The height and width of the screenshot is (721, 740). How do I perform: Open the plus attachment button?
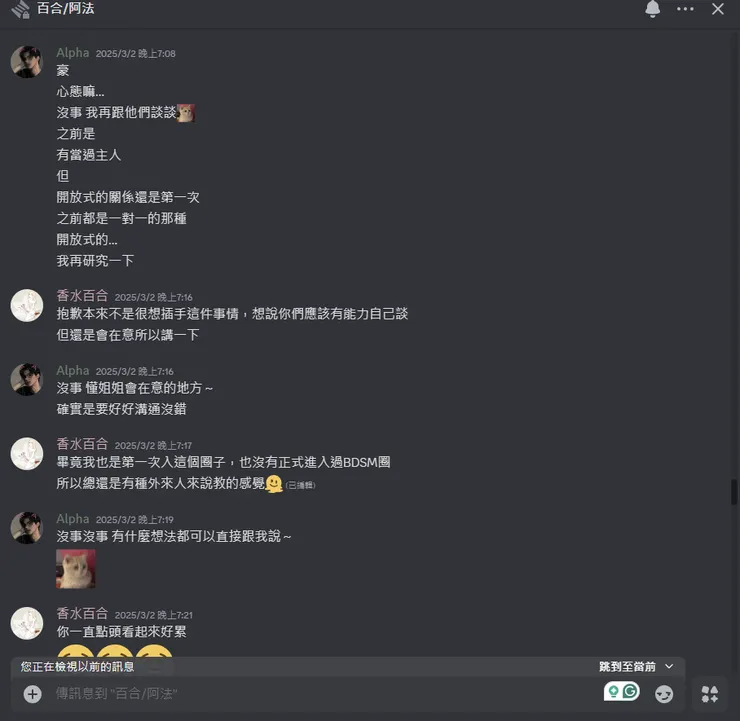[x=33, y=694]
